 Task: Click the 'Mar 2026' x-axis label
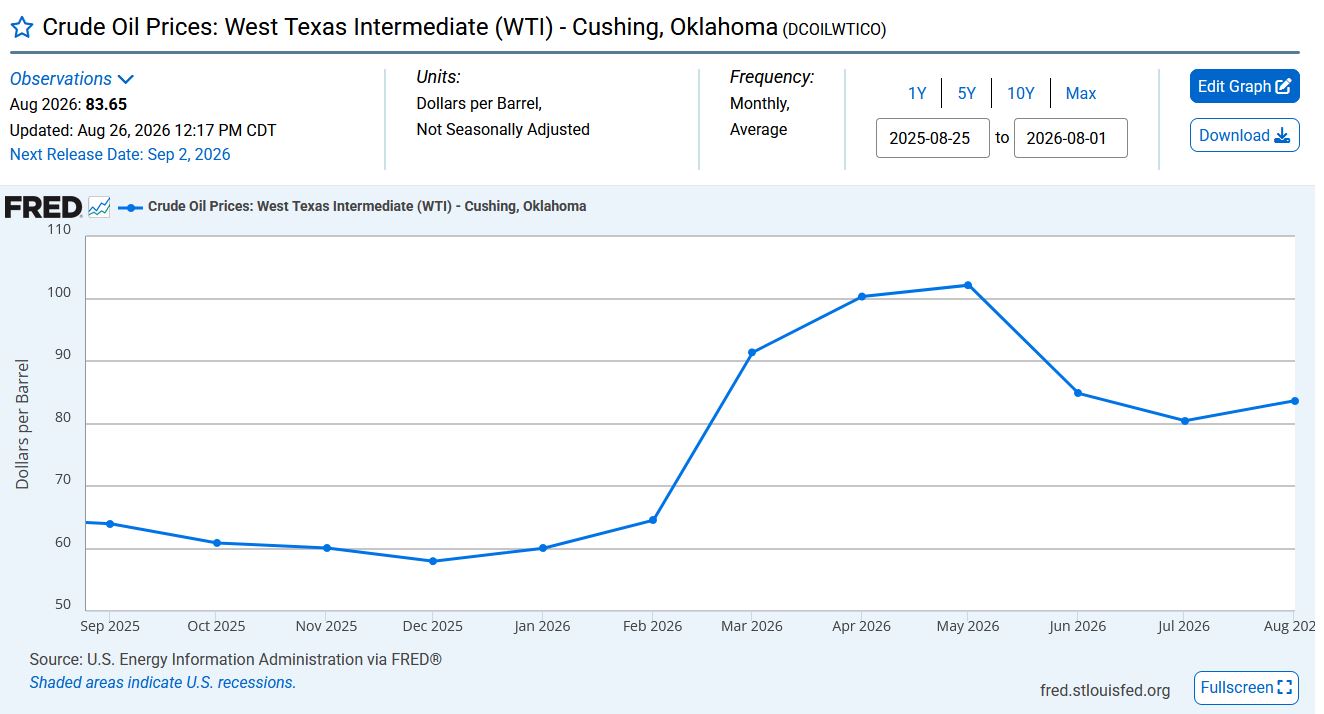[751, 626]
